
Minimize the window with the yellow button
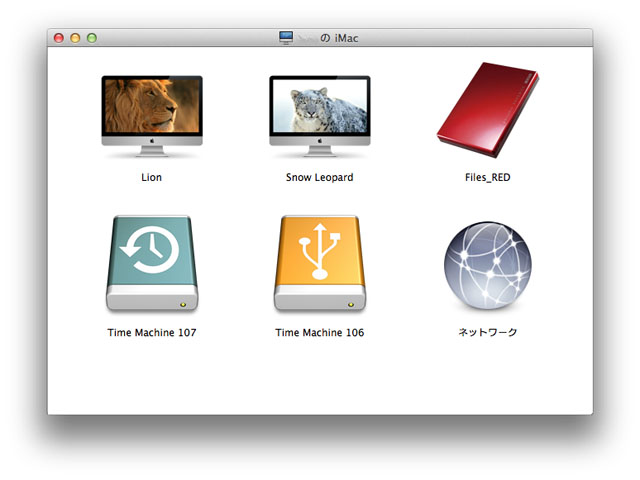(75, 38)
